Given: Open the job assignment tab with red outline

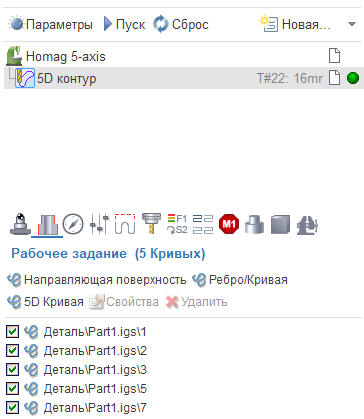Looking at the screenshot, I should pyautogui.click(x=47, y=225).
